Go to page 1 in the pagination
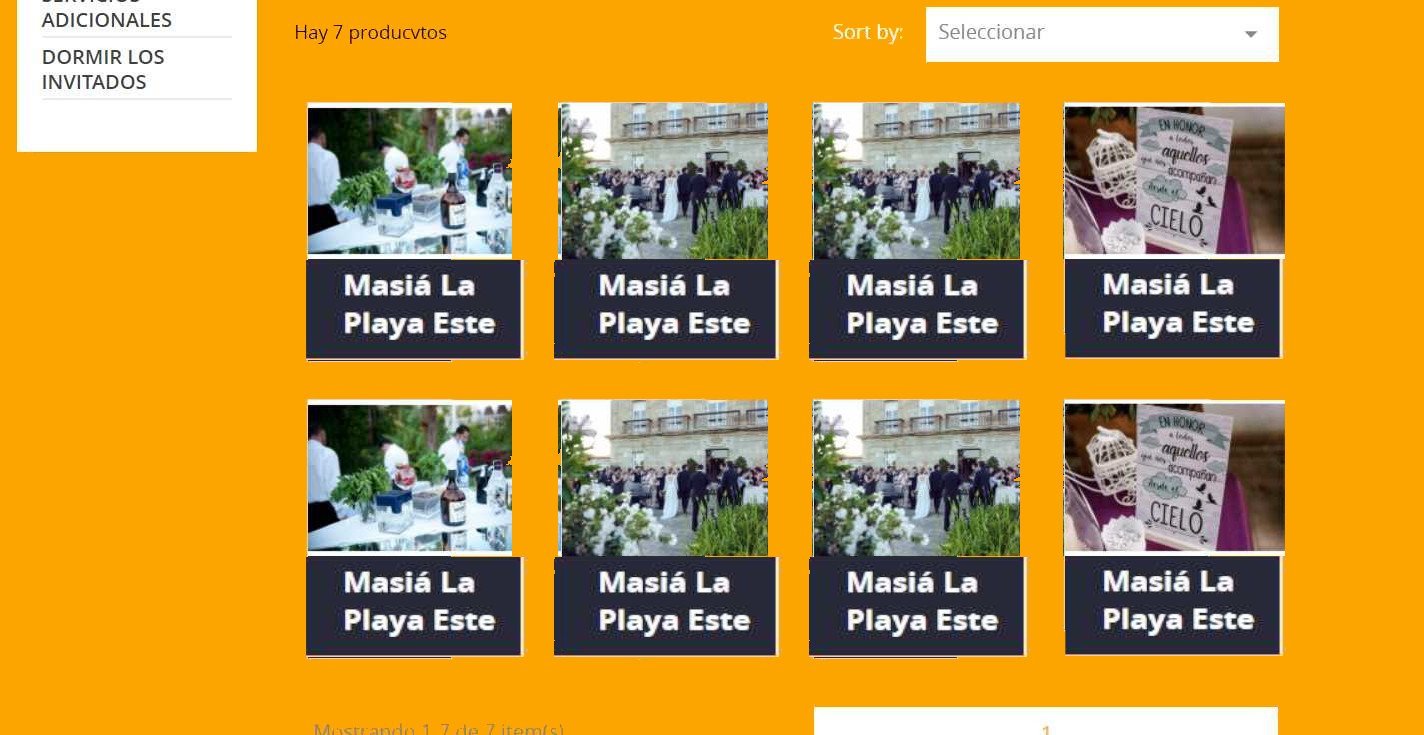This screenshot has width=1424, height=735. coord(1046,730)
